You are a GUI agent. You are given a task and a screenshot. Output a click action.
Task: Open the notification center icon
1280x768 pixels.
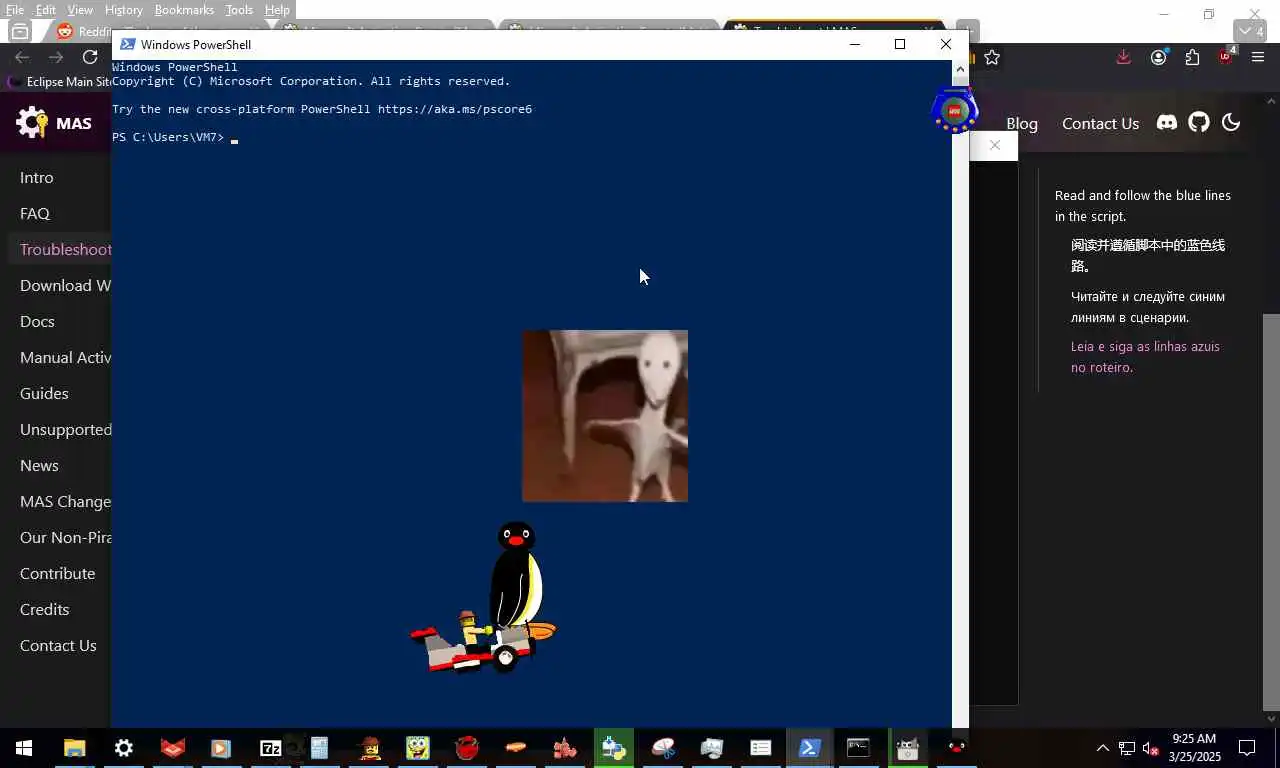point(1247,748)
